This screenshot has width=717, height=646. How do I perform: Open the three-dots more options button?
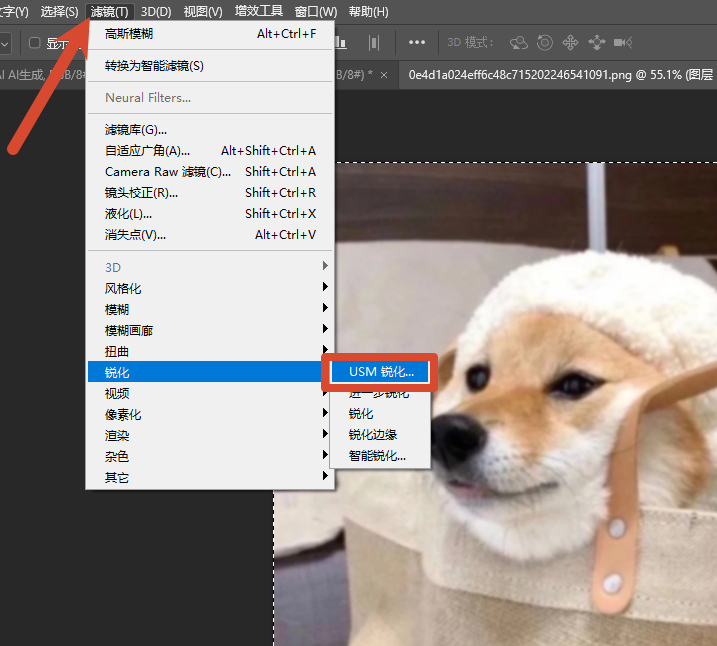click(417, 43)
